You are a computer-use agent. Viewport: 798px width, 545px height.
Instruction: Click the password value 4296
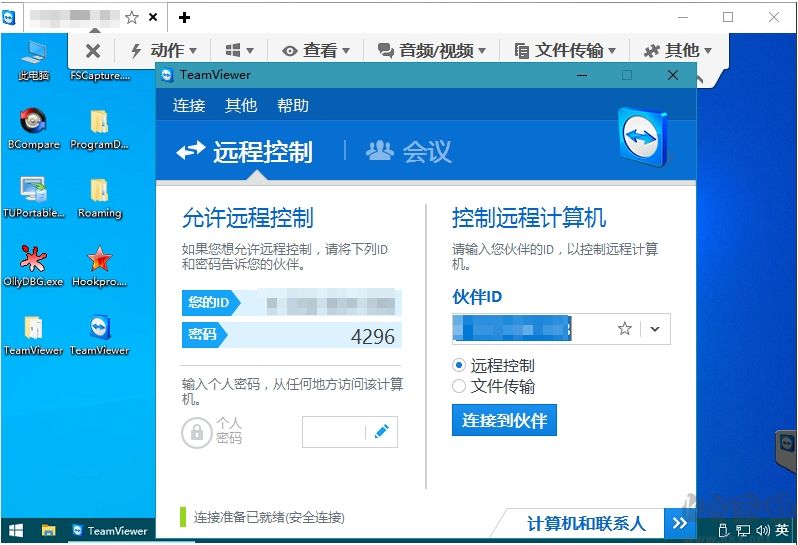[x=373, y=336]
